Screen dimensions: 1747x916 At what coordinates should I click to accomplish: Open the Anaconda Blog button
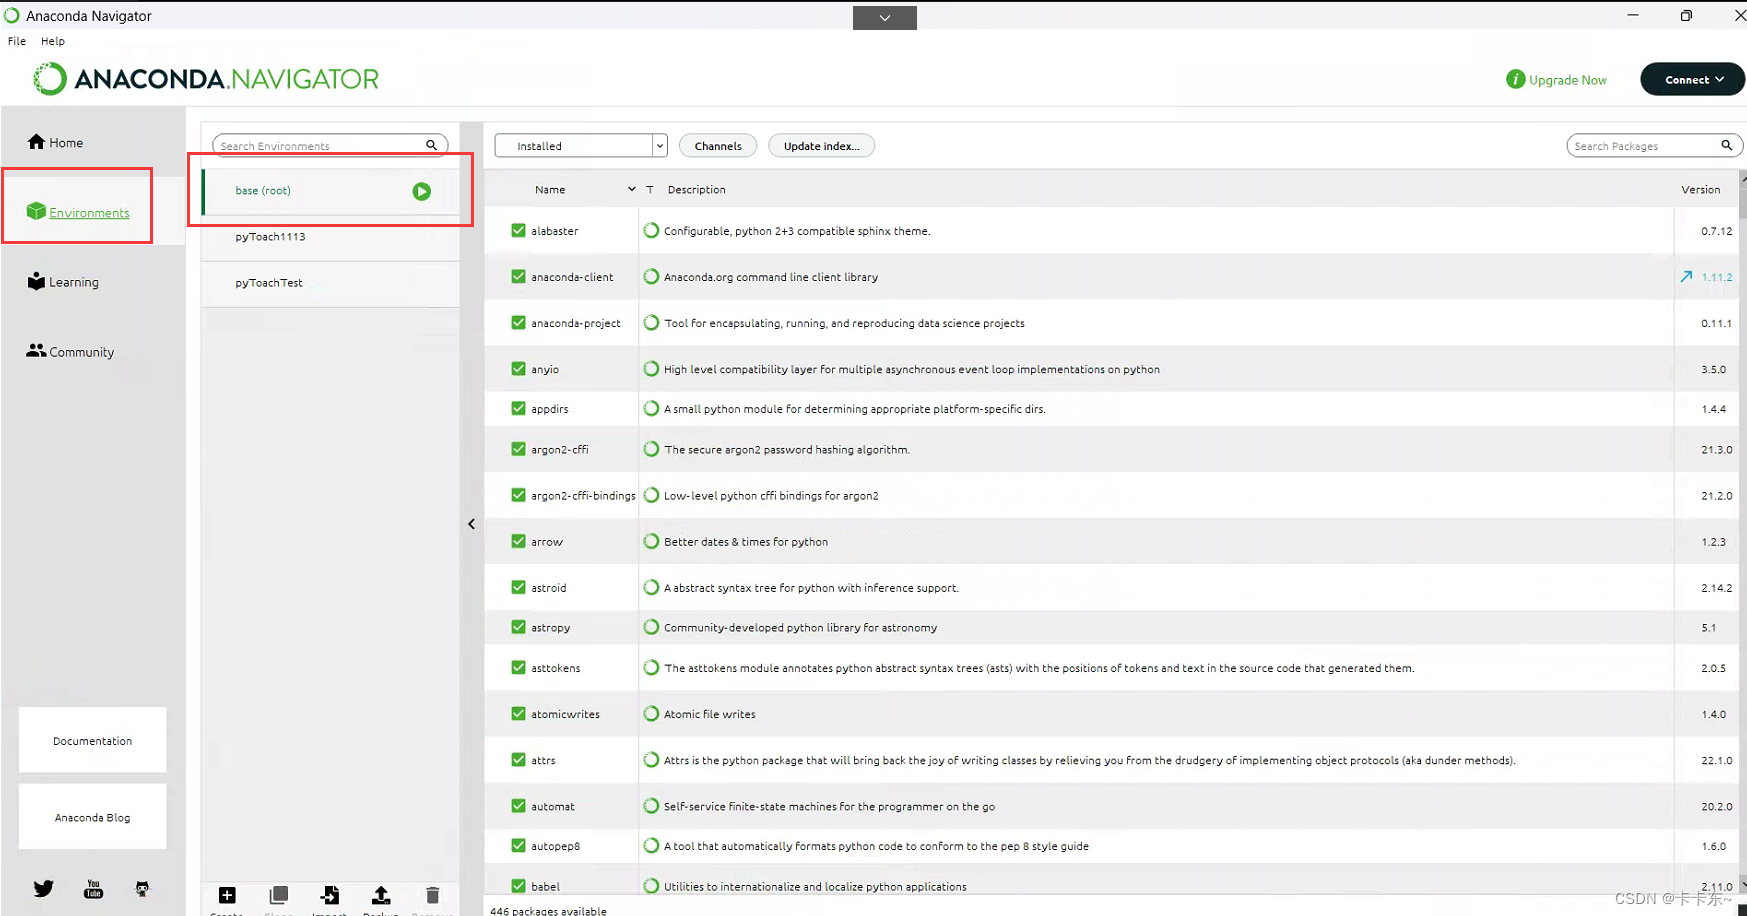(92, 817)
